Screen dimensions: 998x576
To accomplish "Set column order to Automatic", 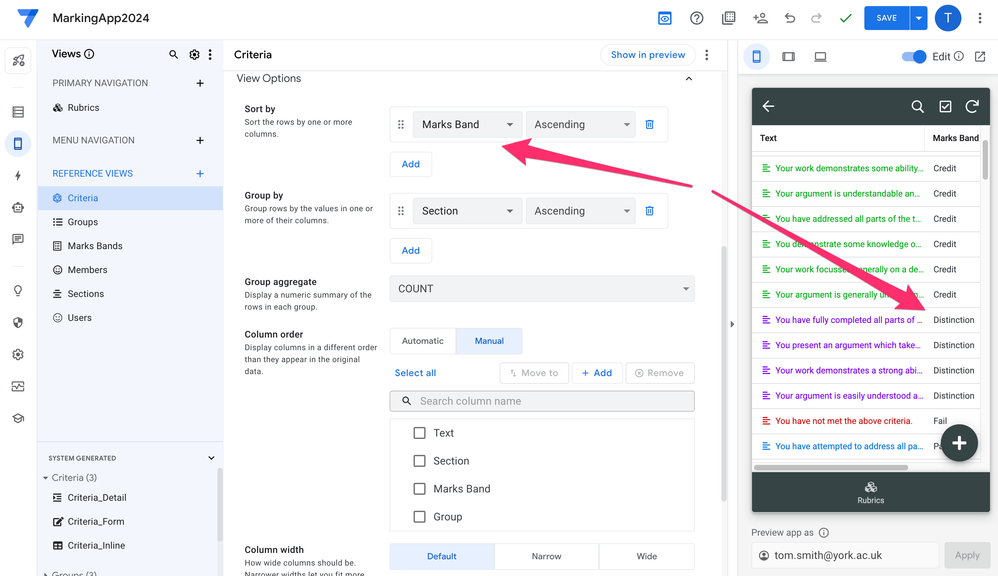I will 423,341.
